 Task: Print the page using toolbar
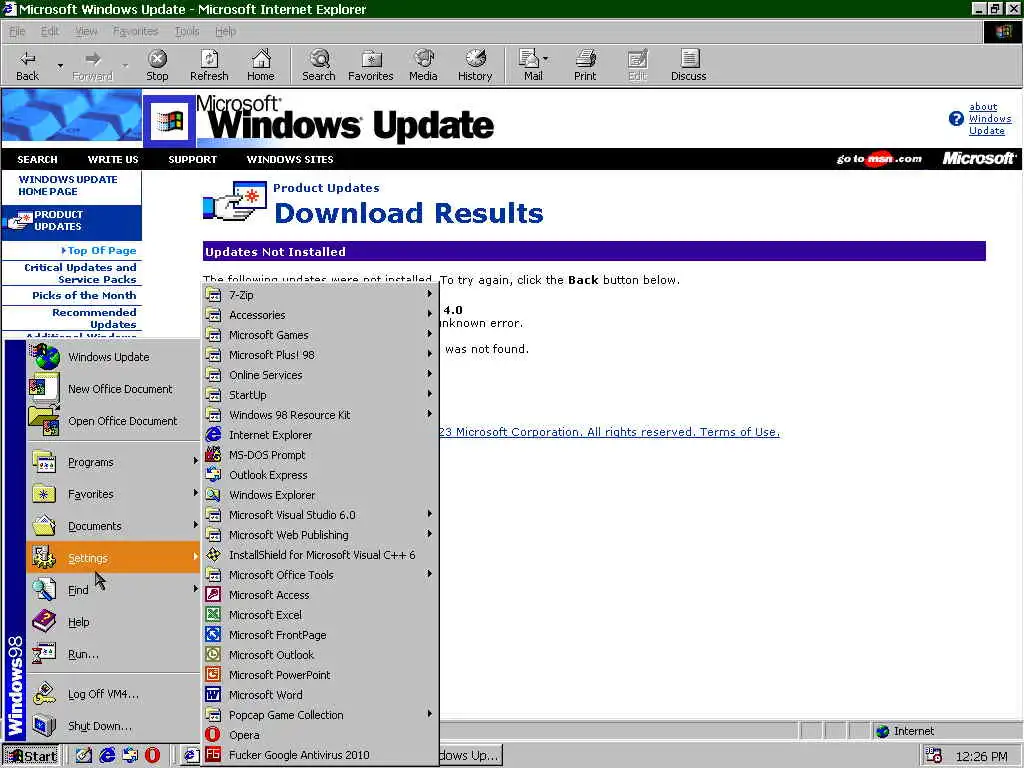tap(585, 65)
